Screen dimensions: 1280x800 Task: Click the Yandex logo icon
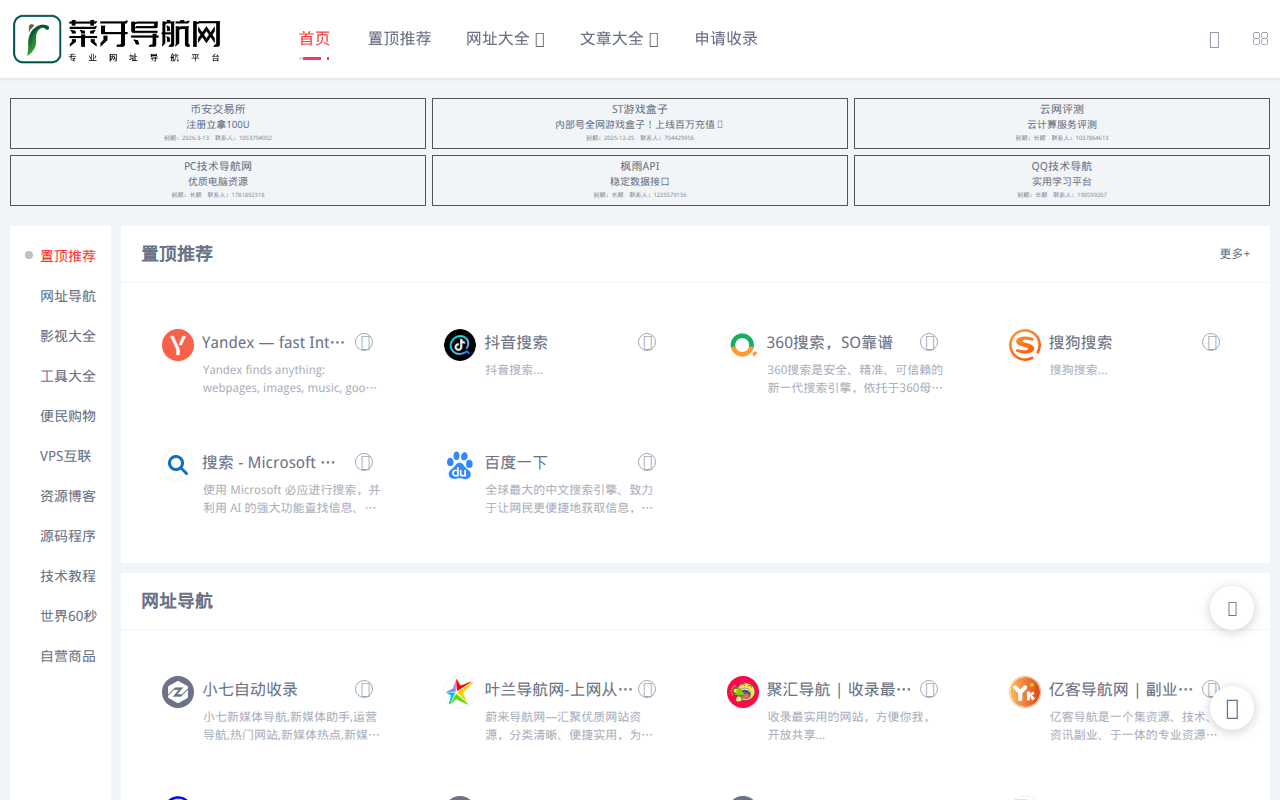177,344
